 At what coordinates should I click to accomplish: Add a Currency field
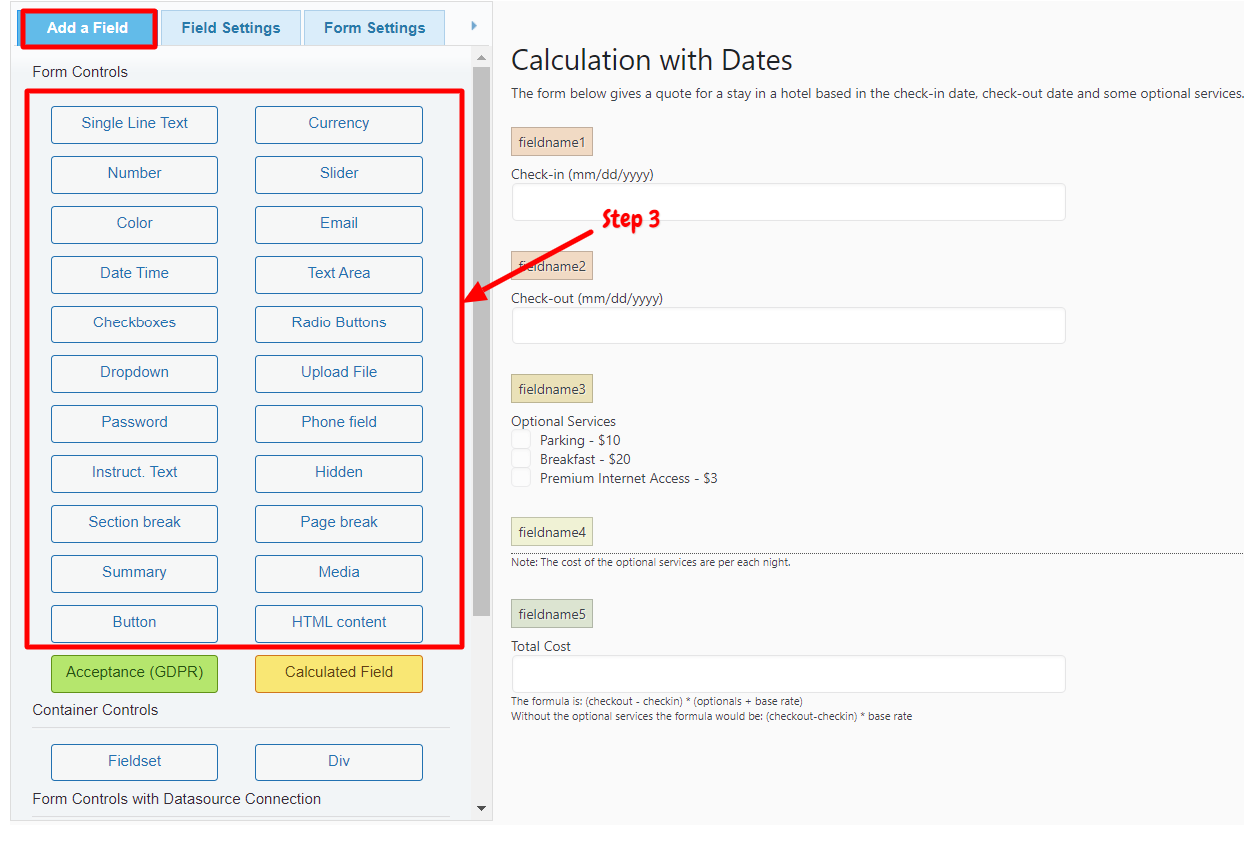339,124
